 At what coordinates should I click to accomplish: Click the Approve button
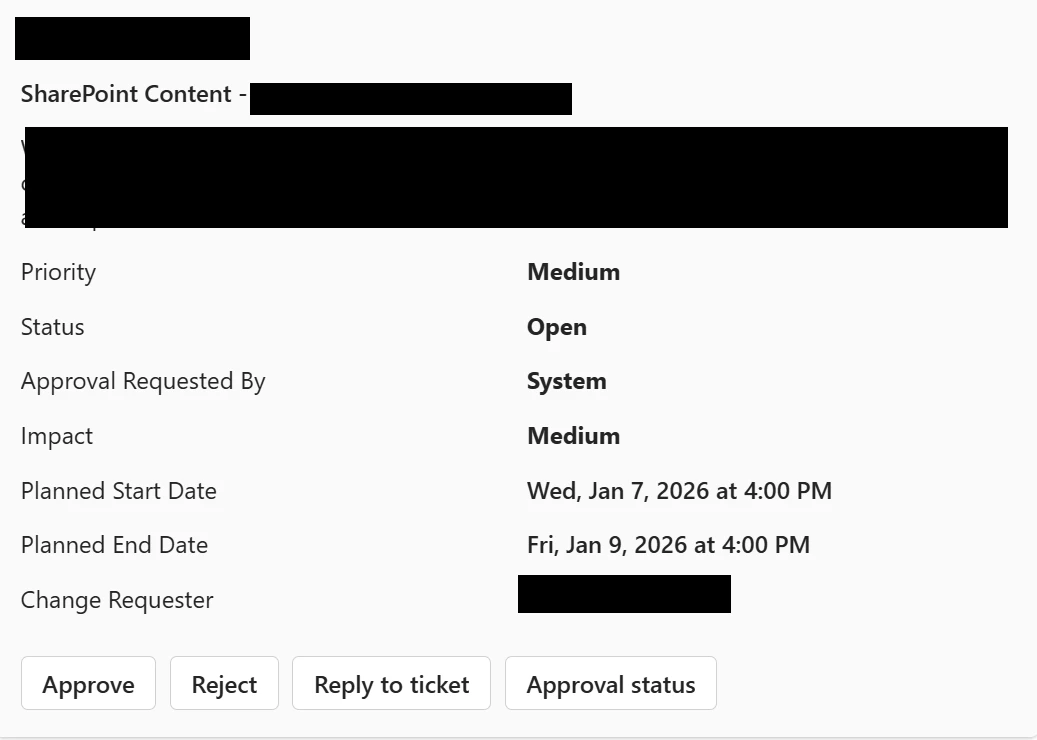(88, 684)
